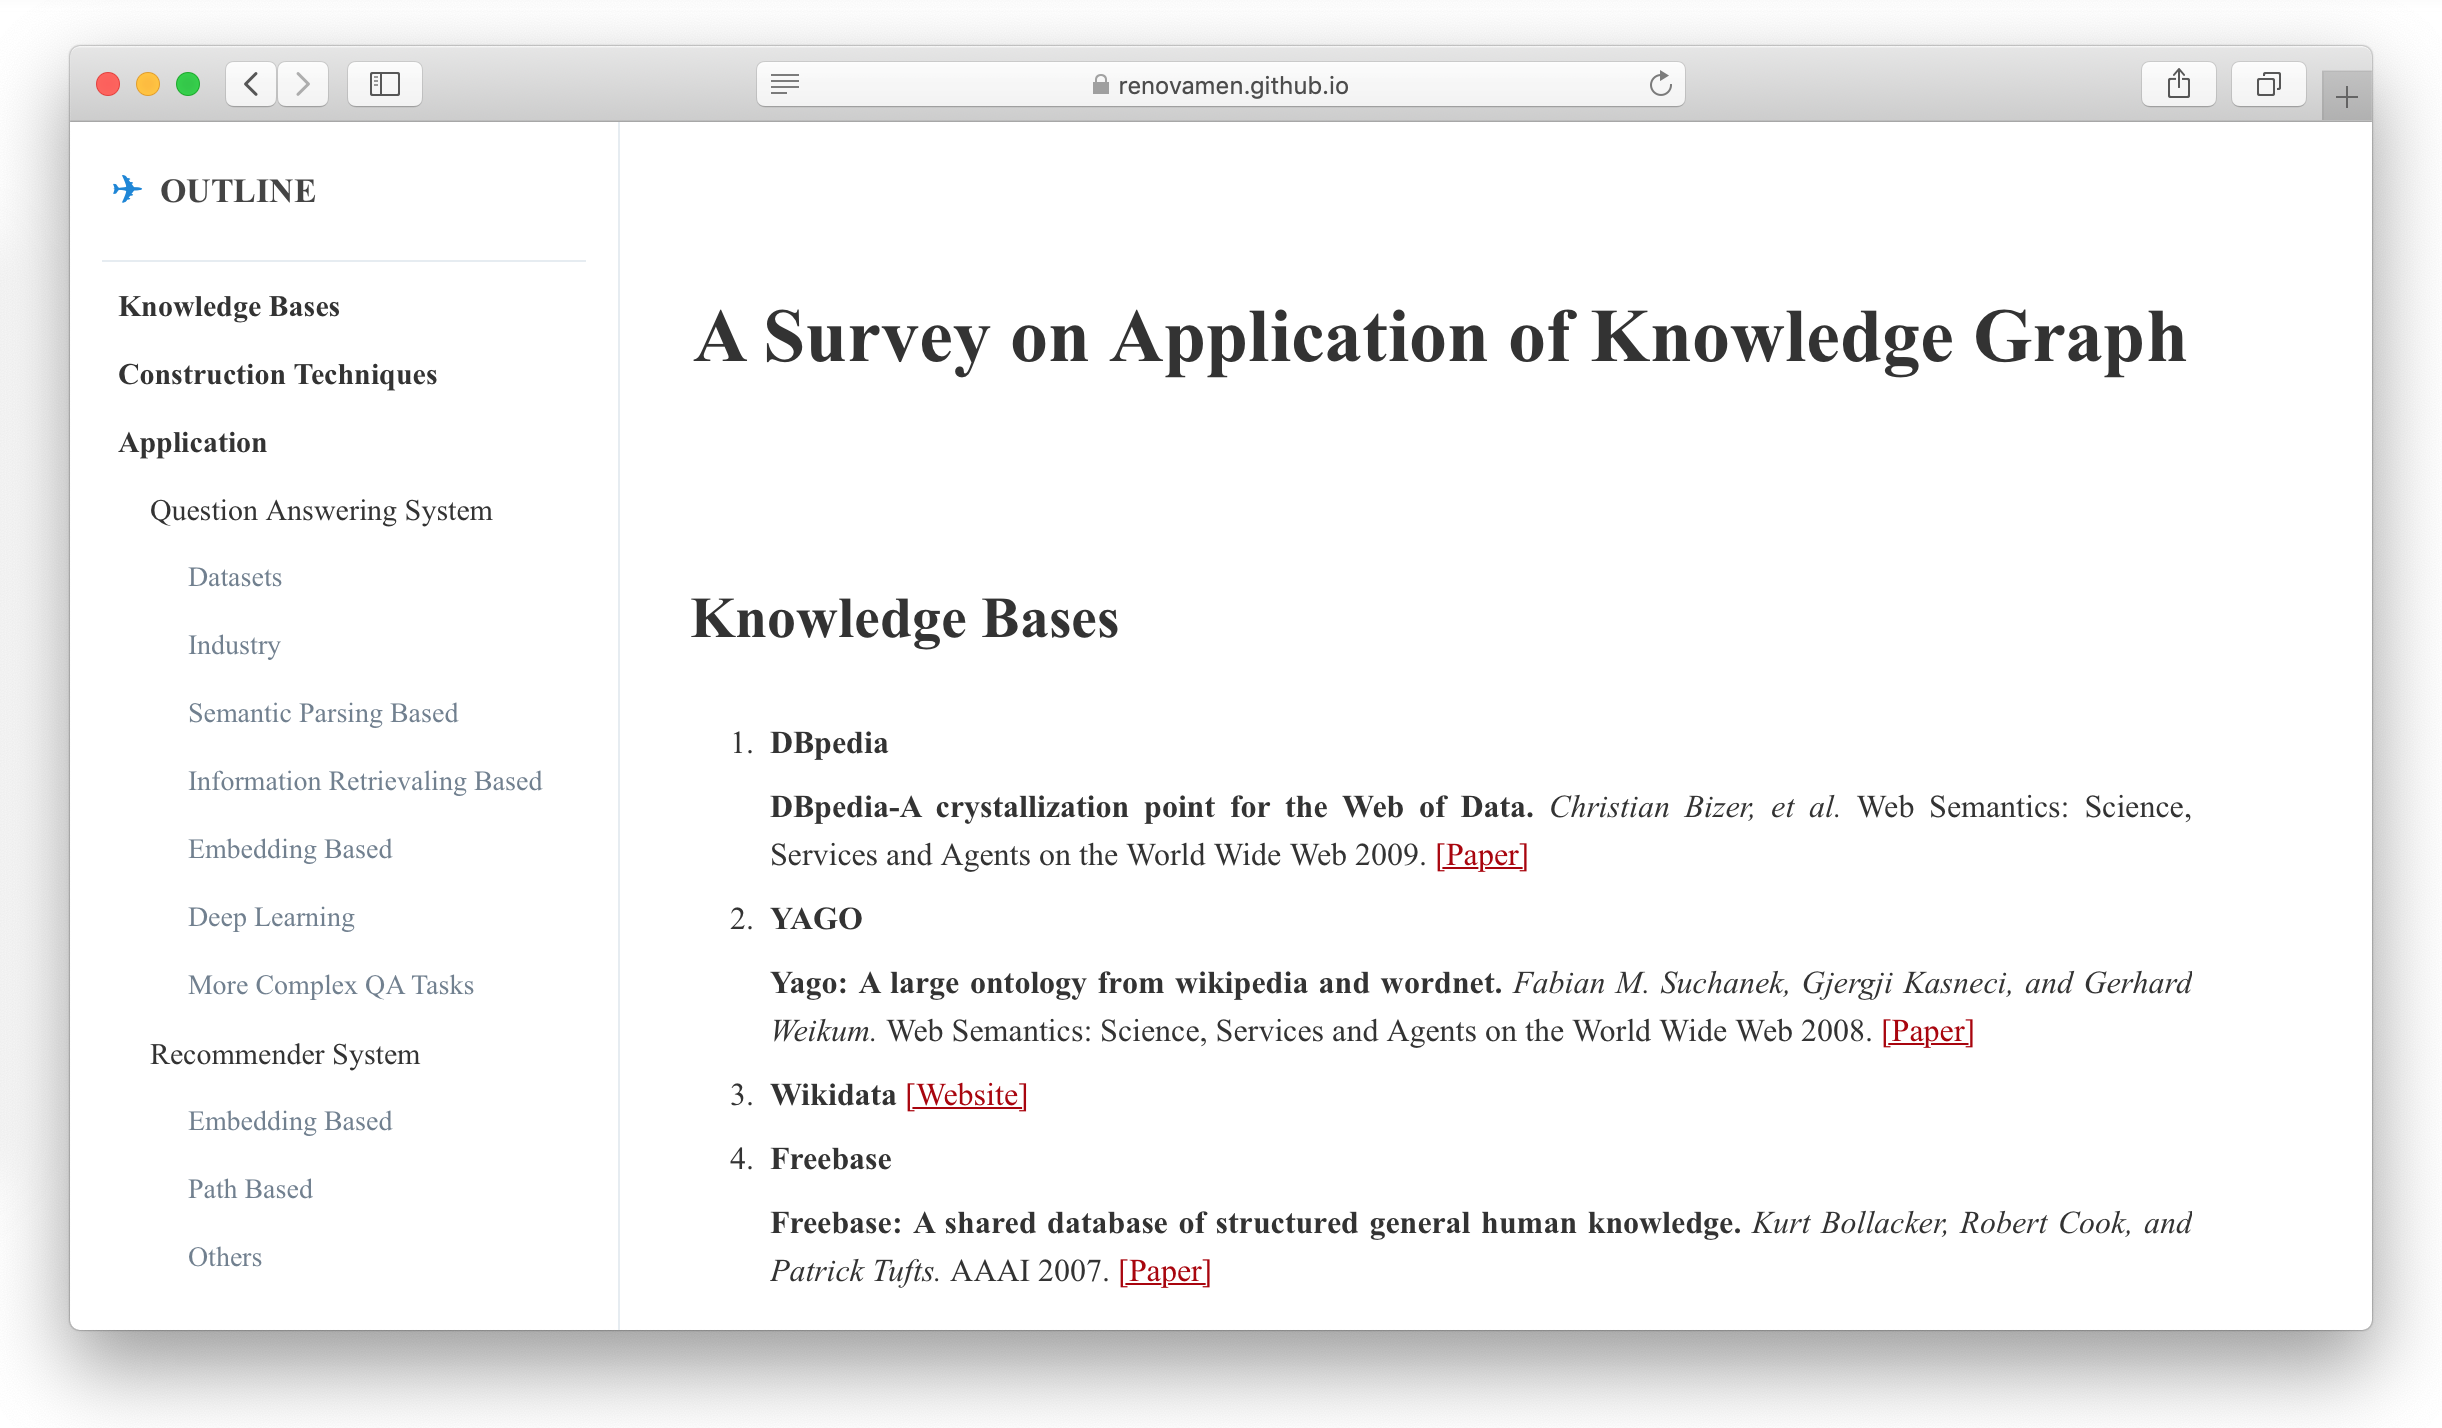Go to Question Answering System section
This screenshot has width=2442, height=1428.
pos(321,510)
